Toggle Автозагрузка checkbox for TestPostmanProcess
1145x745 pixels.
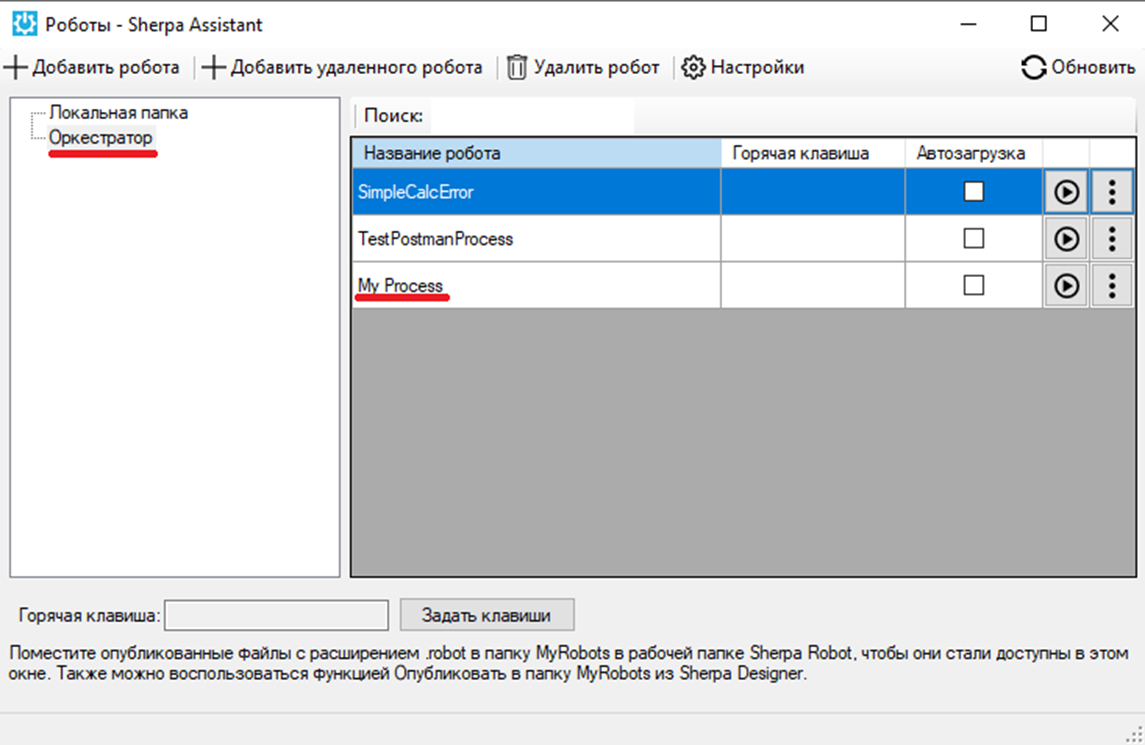click(973, 238)
